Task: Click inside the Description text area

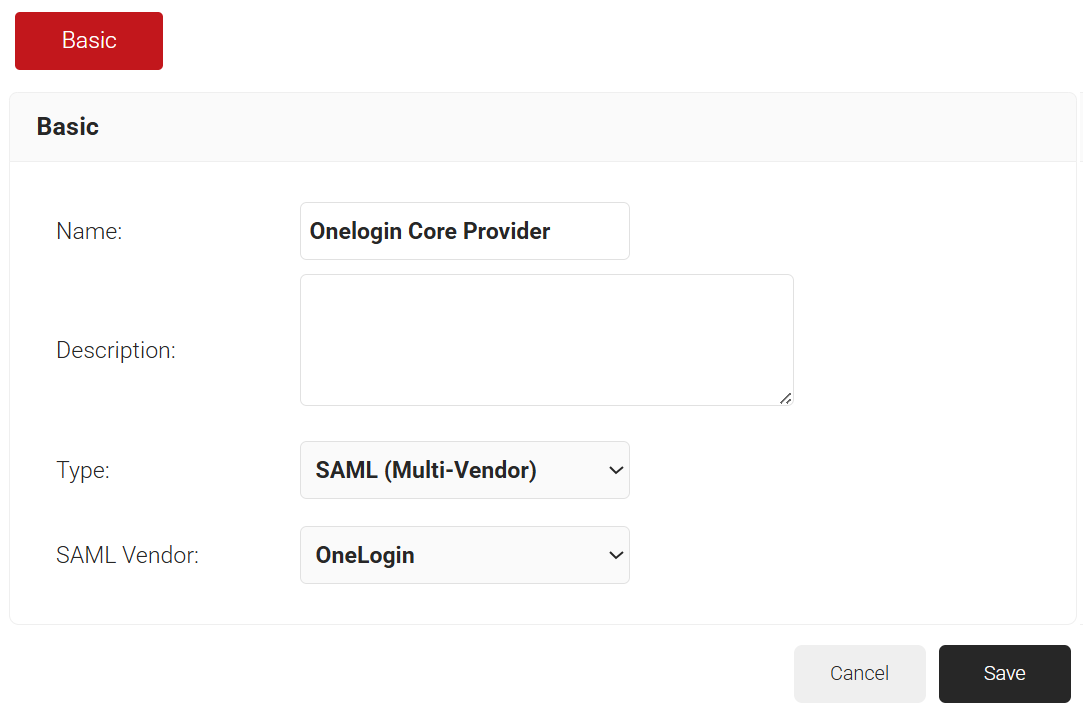Action: tap(546, 340)
